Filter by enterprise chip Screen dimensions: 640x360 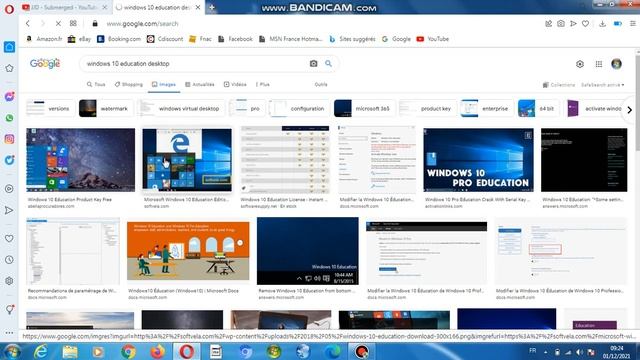[x=487, y=109]
